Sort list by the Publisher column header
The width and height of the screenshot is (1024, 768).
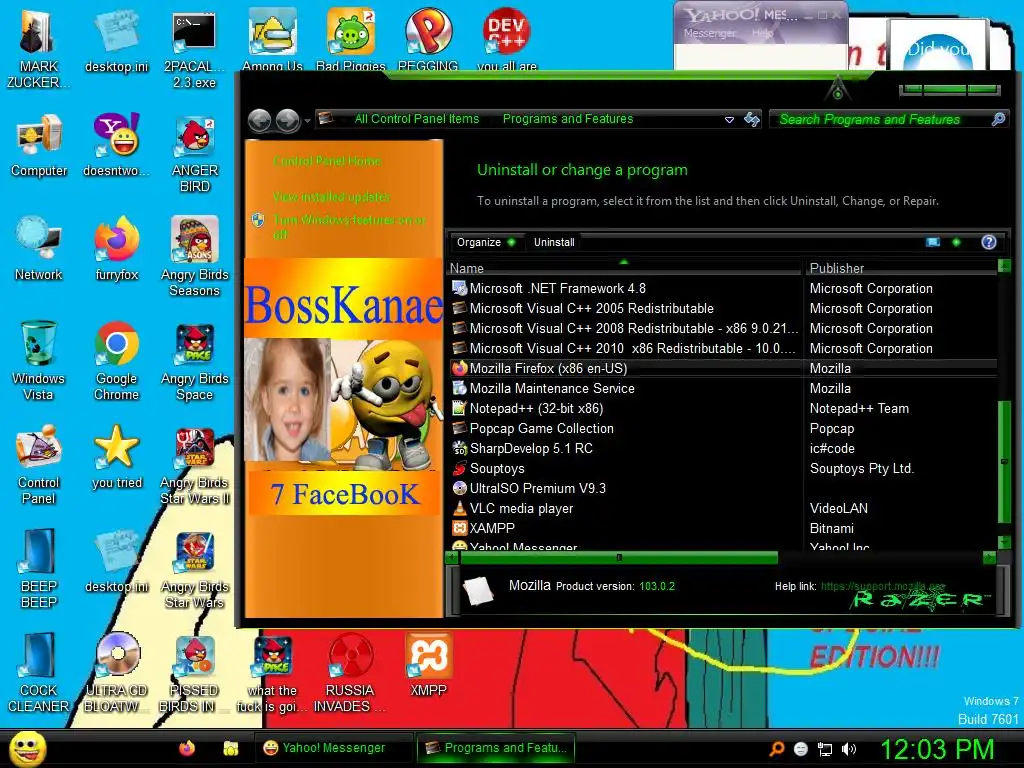901,268
